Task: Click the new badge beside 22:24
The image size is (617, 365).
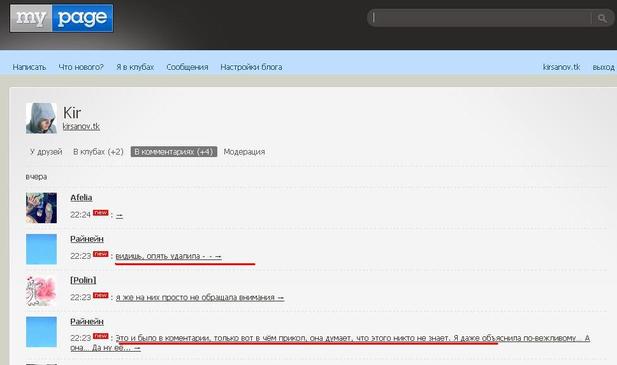Action: [101, 213]
